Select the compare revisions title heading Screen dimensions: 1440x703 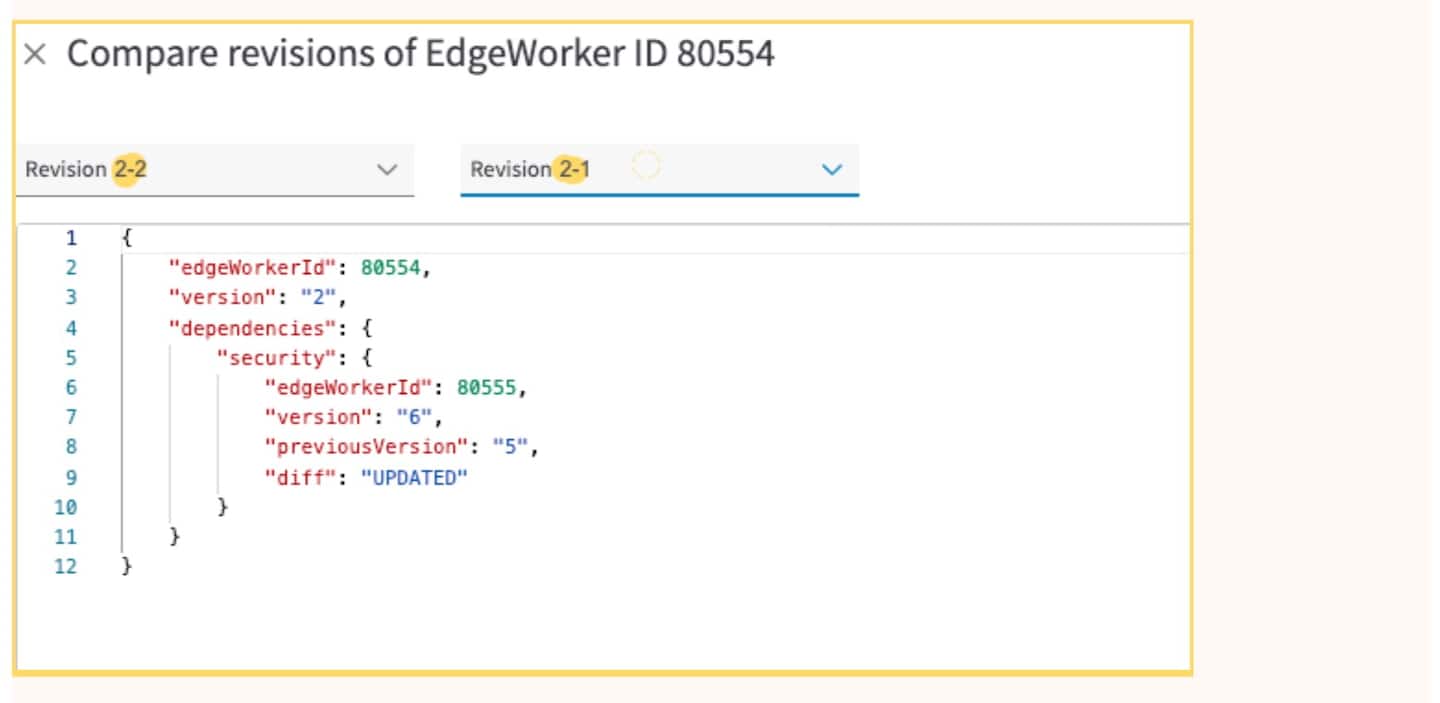pos(420,54)
